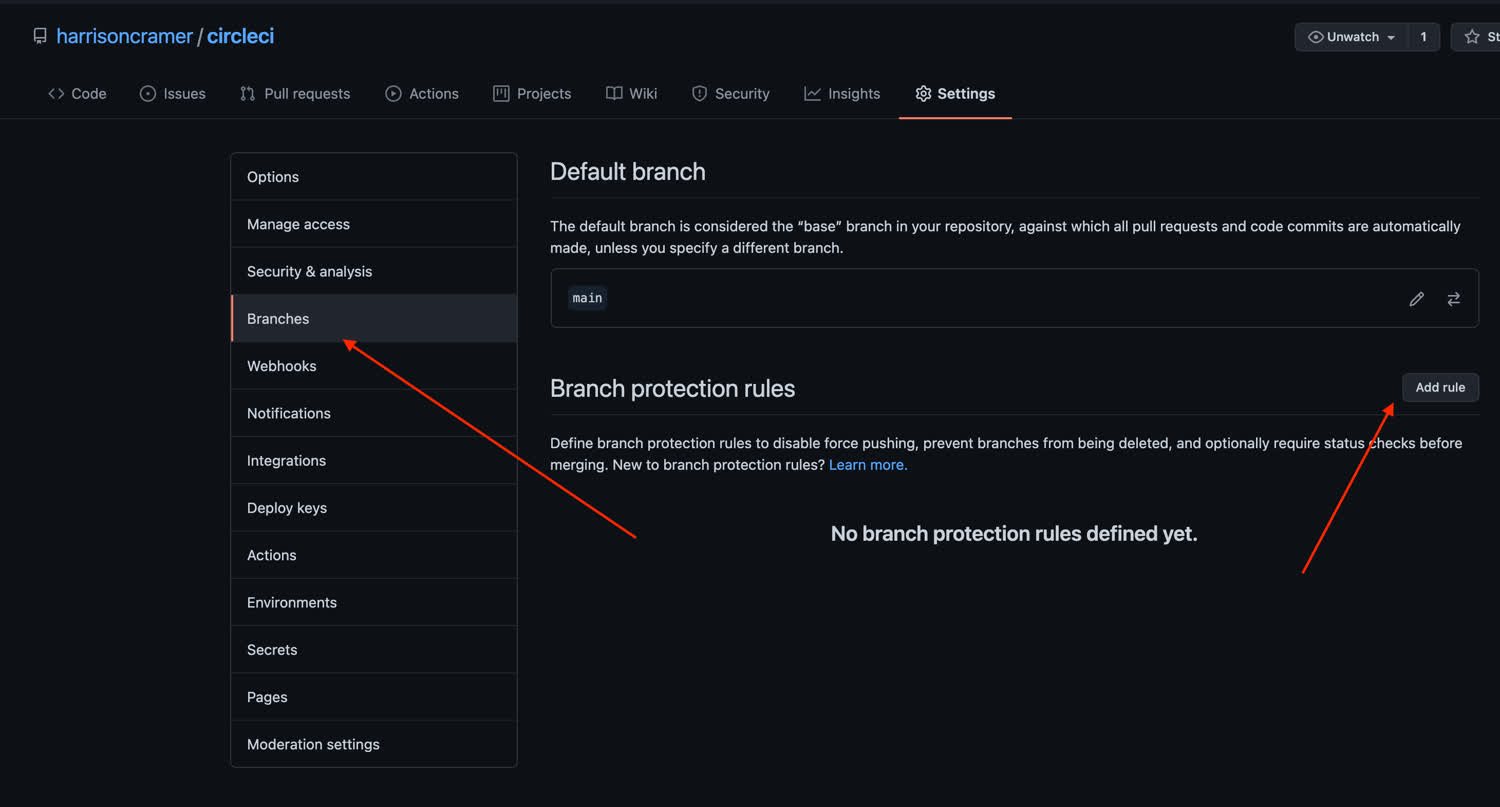Open the Code tab
Image resolution: width=1500 pixels, height=807 pixels.
[77, 93]
